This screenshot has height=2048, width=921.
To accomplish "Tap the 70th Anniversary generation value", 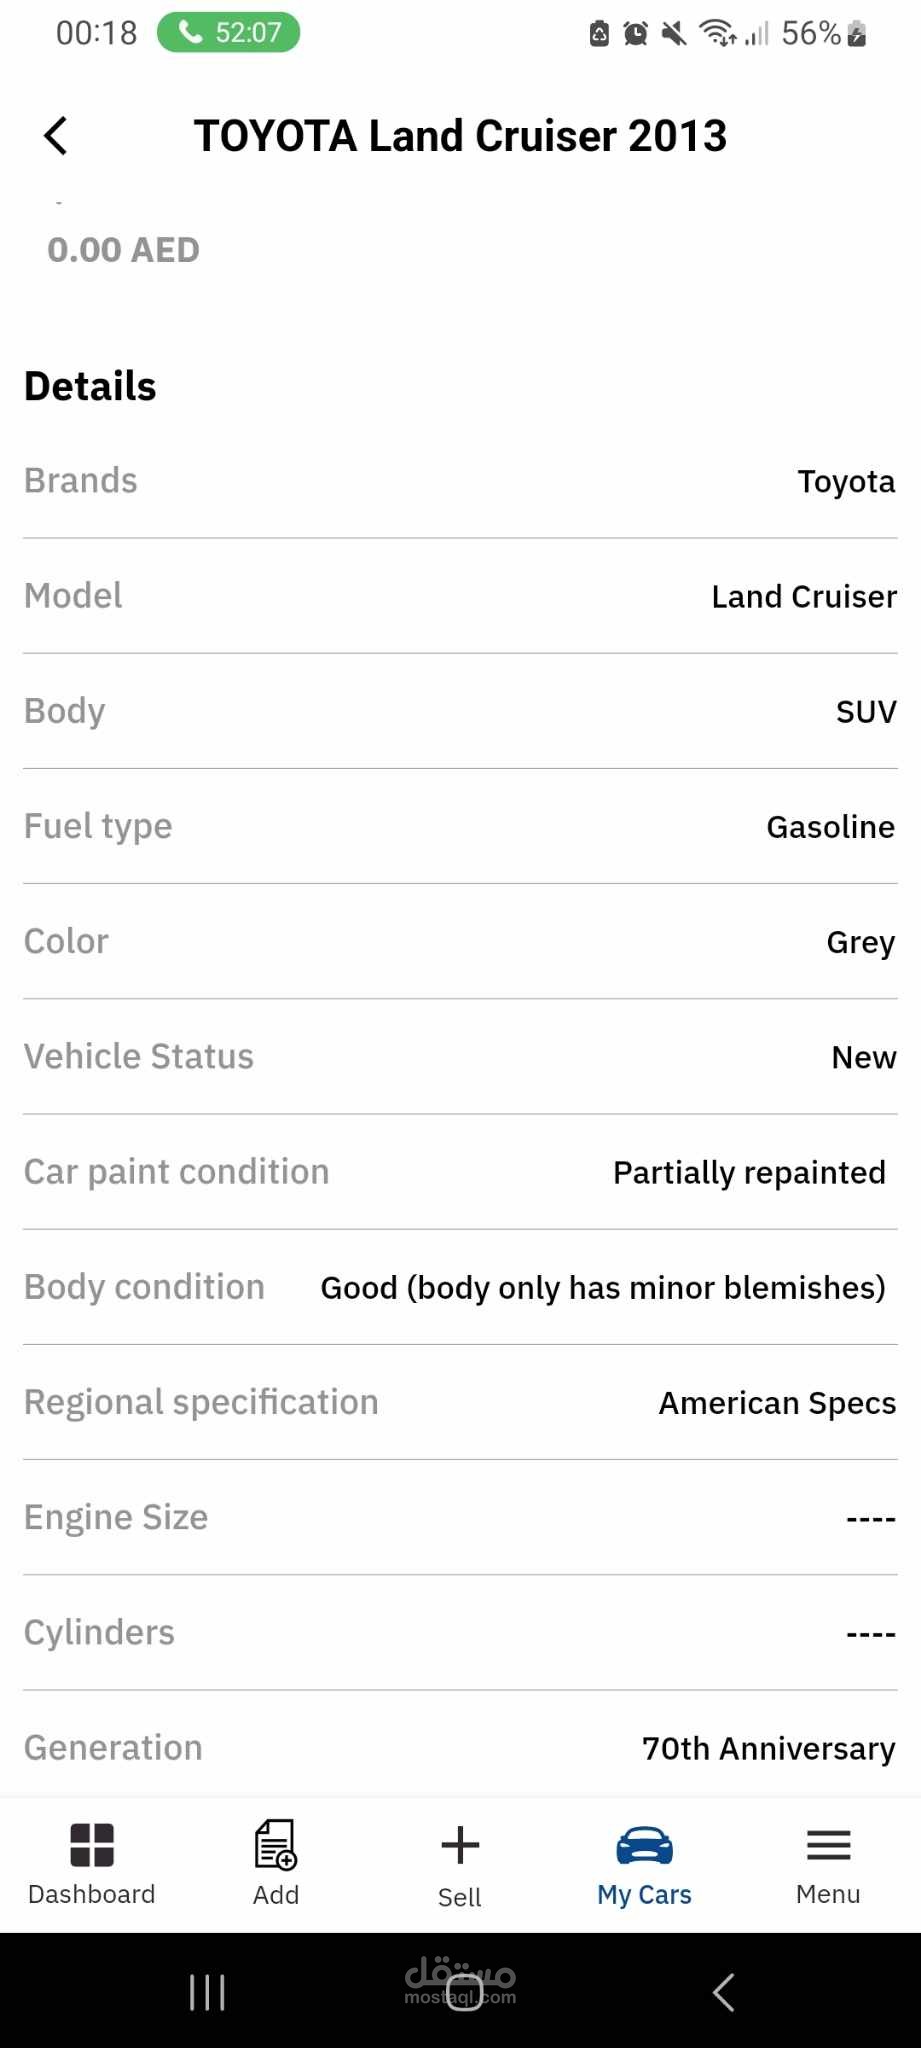I will pos(768,1748).
